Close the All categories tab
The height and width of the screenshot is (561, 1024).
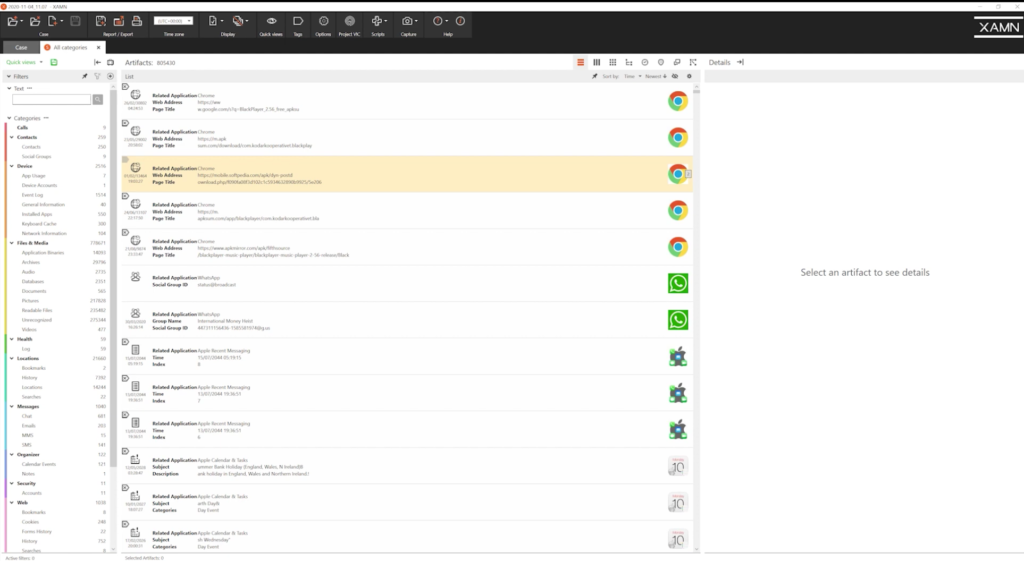tap(99, 48)
